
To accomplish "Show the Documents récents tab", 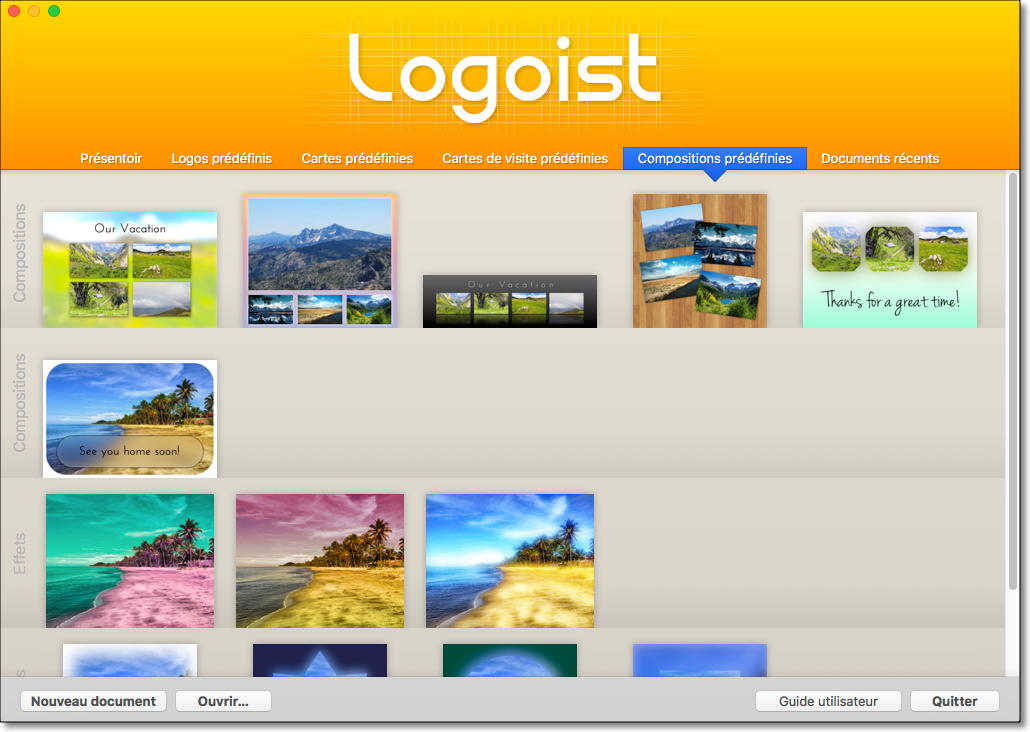I will click(x=880, y=158).
